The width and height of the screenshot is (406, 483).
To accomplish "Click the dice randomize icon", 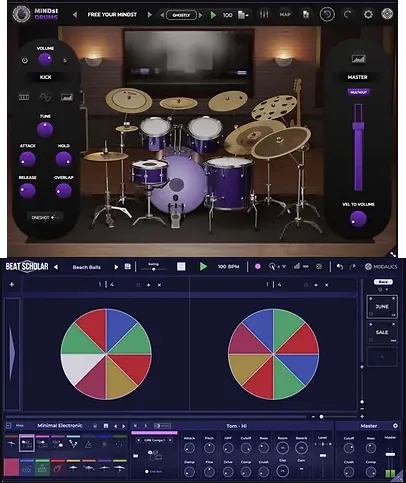I will click(x=319, y=266).
